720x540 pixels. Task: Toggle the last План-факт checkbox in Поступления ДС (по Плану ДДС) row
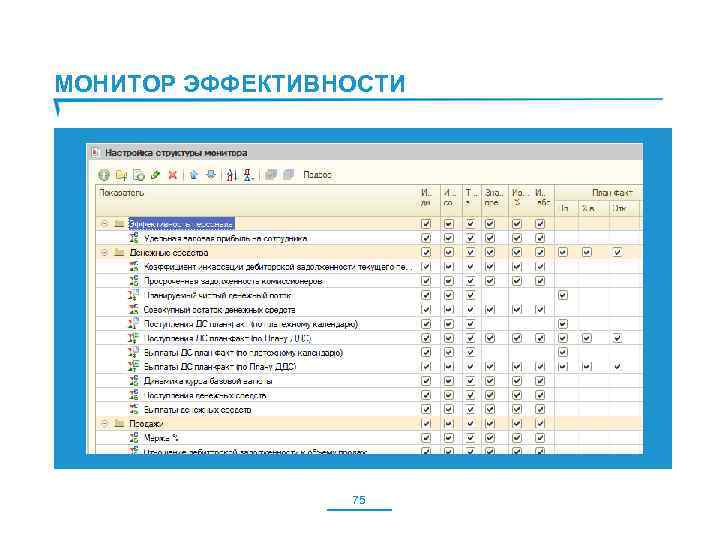tap(618, 338)
